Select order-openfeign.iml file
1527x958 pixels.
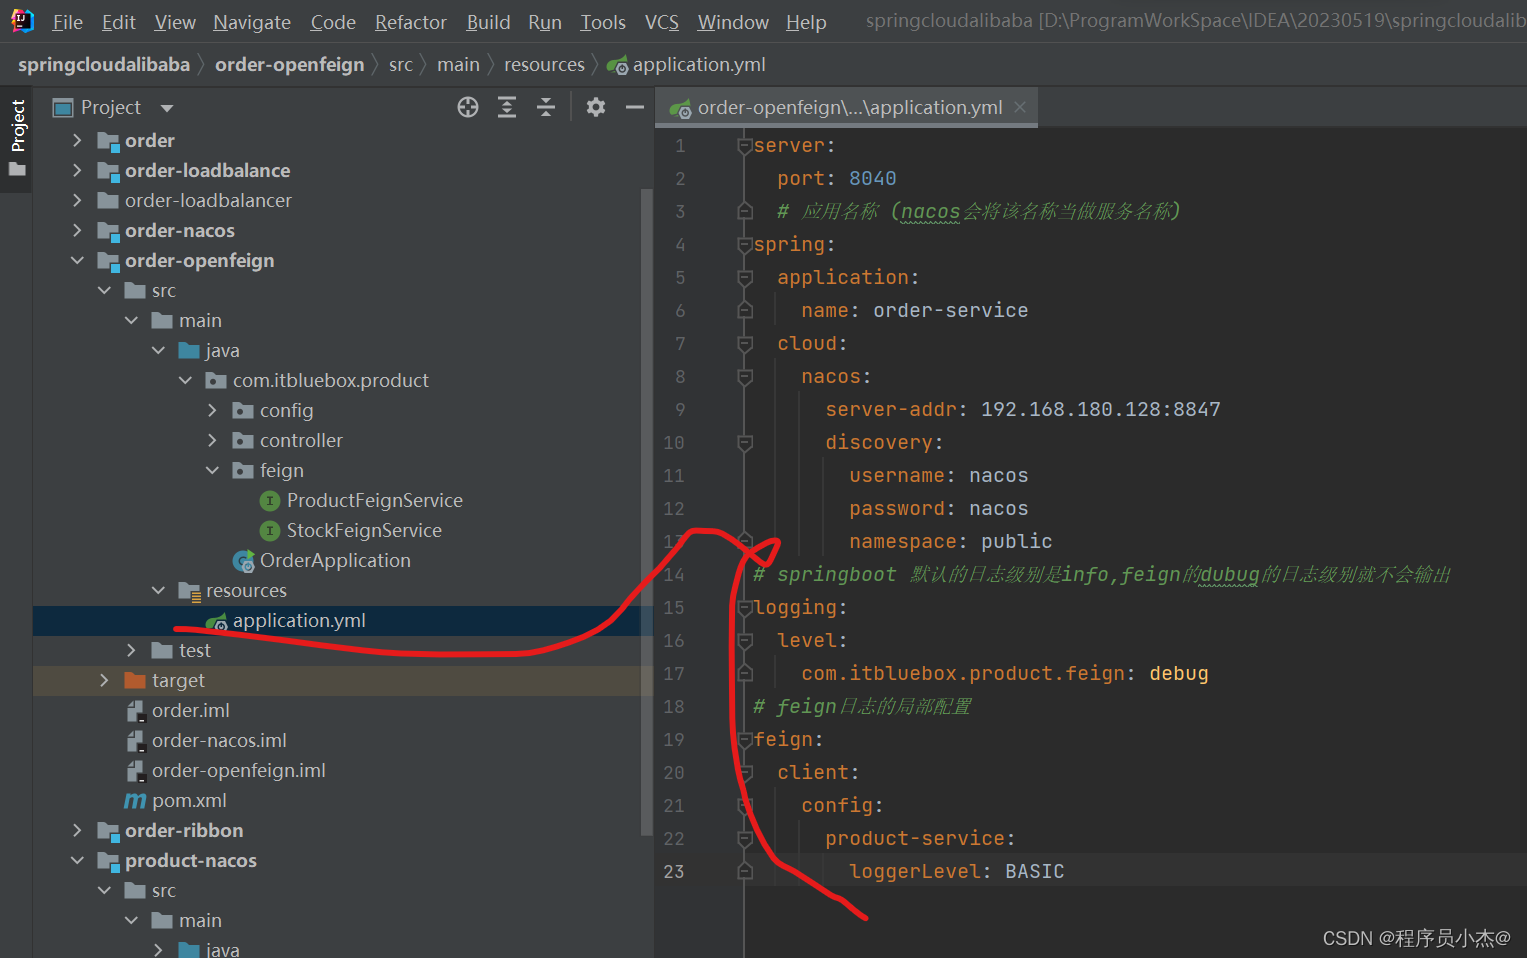click(x=239, y=770)
